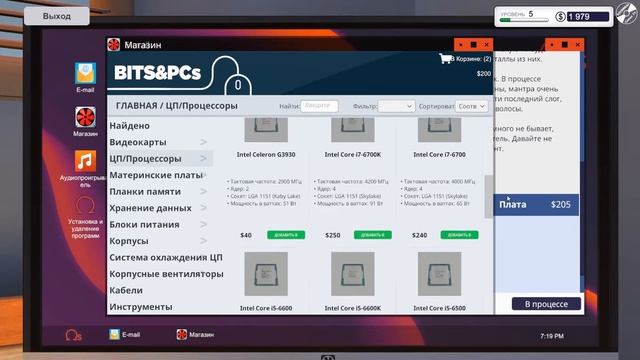Click the $240 price label

[420, 235]
